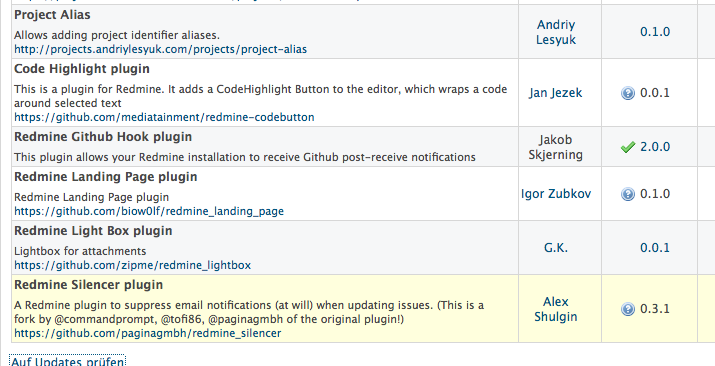Select the 'Code Highlight plugin' title
The image size is (715, 366).
click(x=82, y=69)
